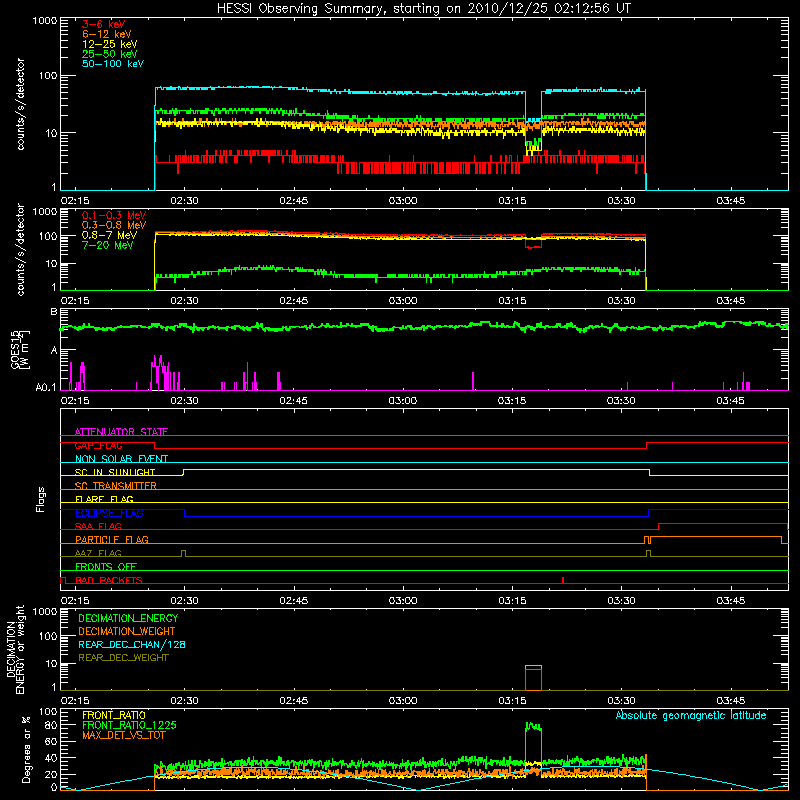Click the 0.3-0.8 MeV legend label

click(x=114, y=225)
